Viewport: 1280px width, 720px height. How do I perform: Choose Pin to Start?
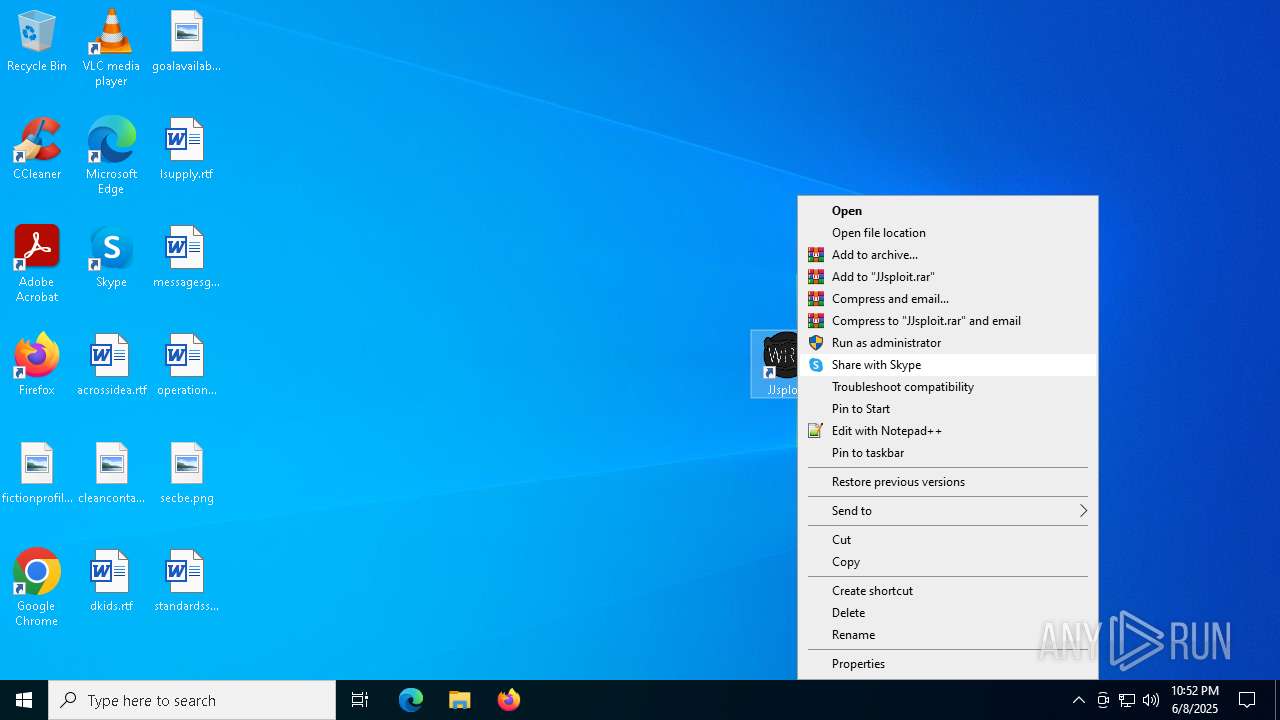pos(948,409)
